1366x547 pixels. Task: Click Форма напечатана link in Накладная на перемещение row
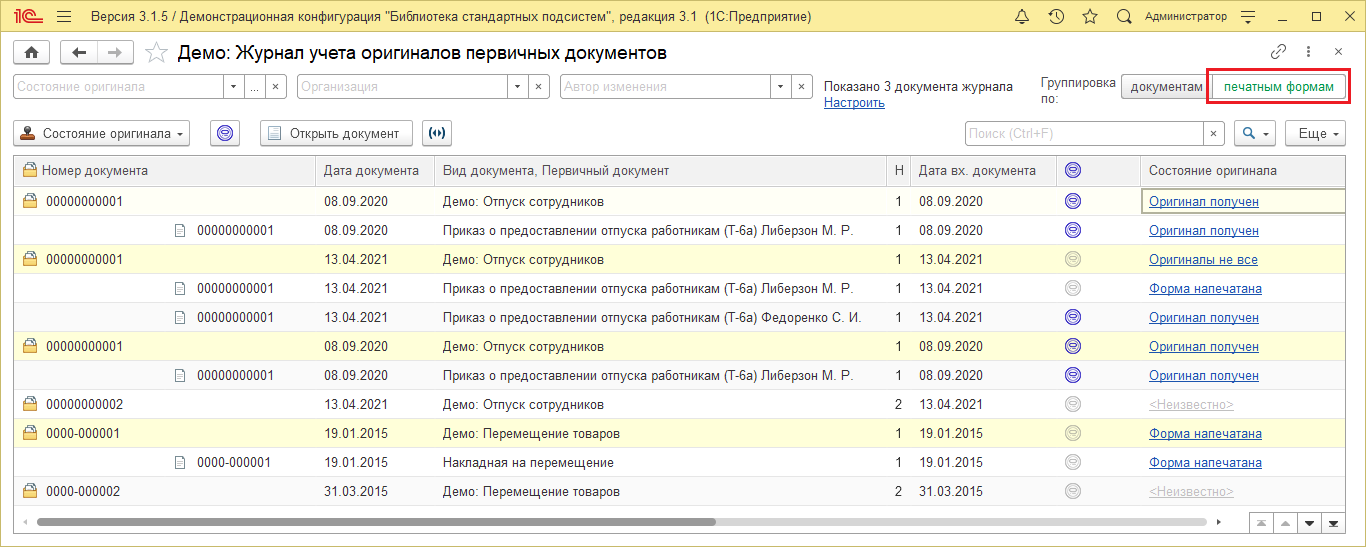(1205, 463)
